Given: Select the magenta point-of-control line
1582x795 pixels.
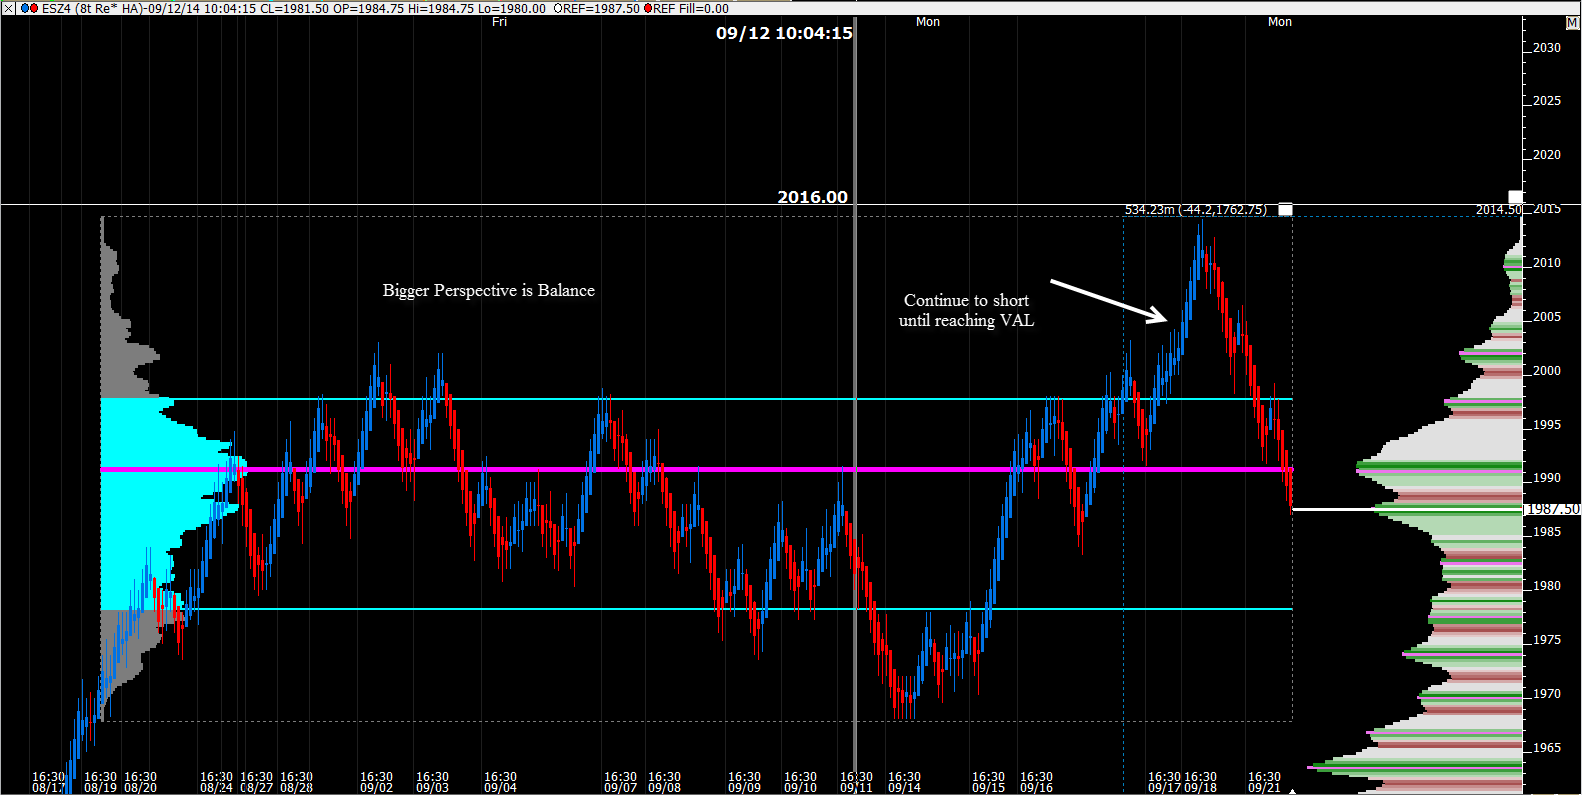Looking at the screenshot, I should point(696,469).
